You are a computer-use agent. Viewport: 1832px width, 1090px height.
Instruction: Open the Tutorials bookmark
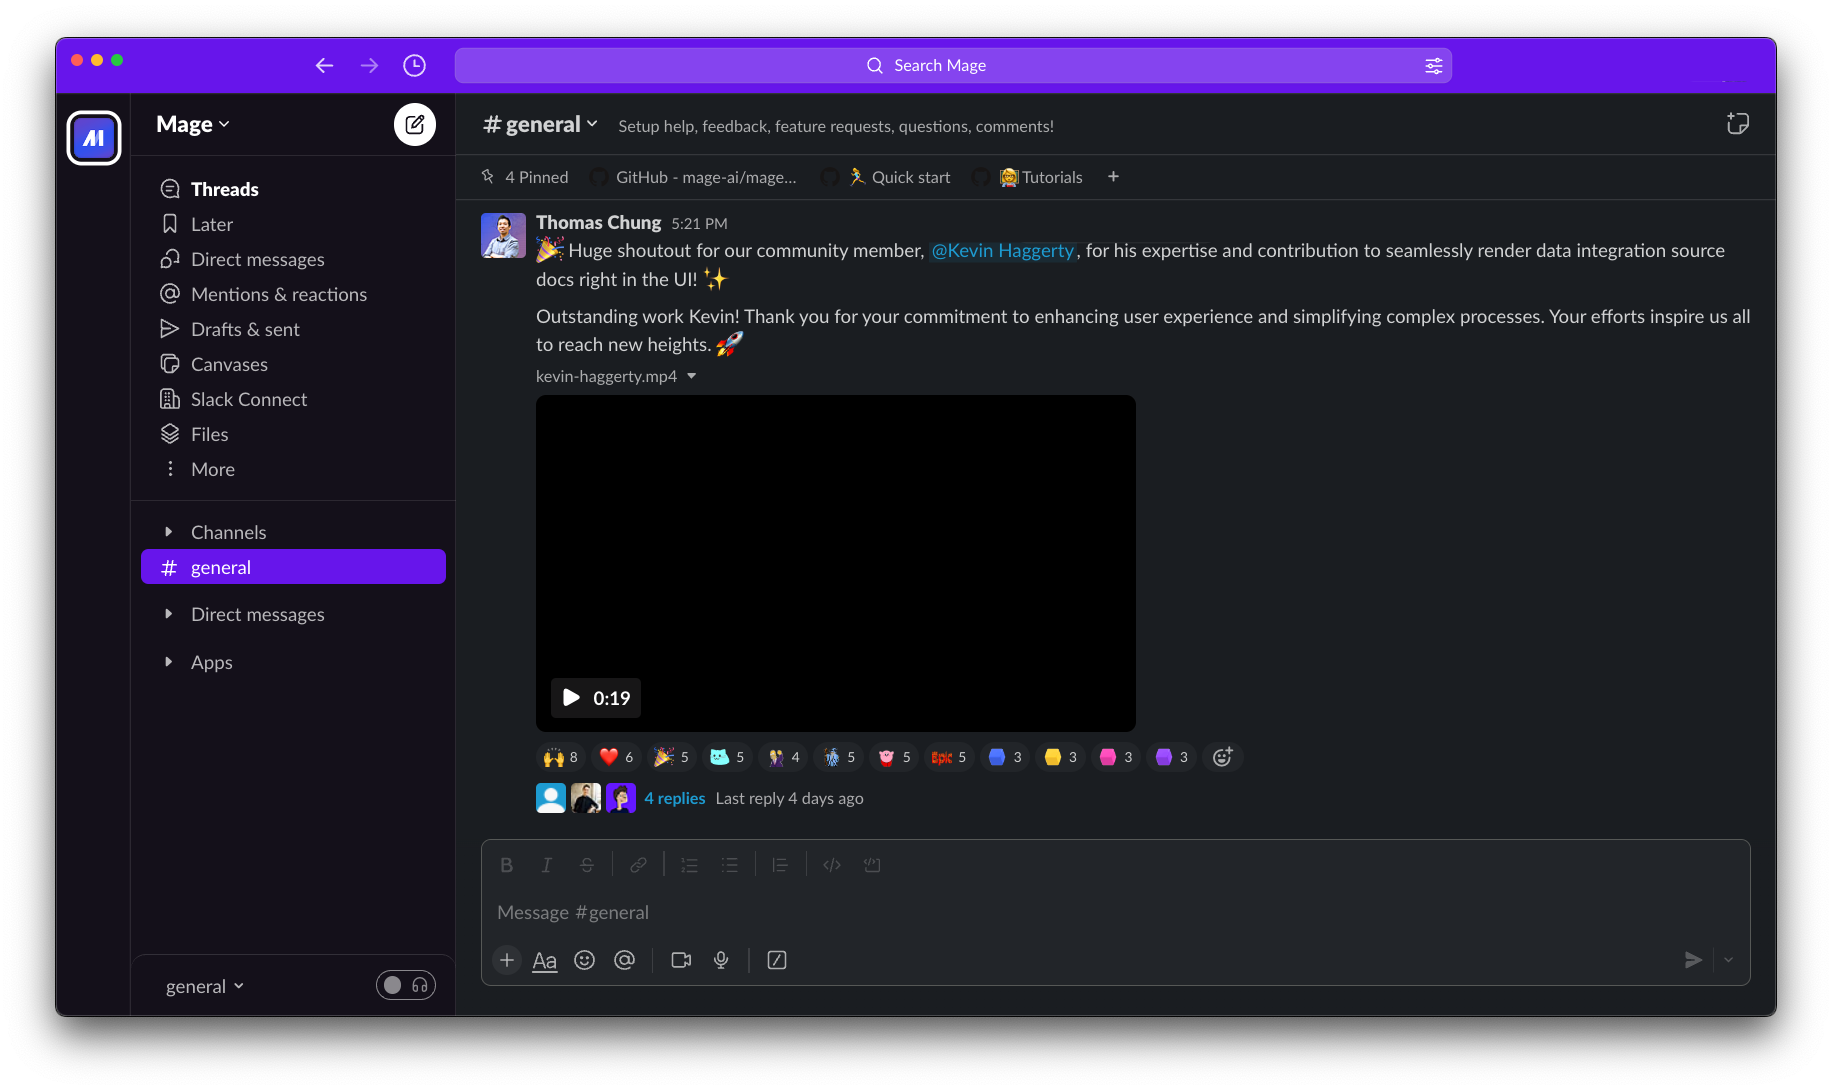point(1027,177)
